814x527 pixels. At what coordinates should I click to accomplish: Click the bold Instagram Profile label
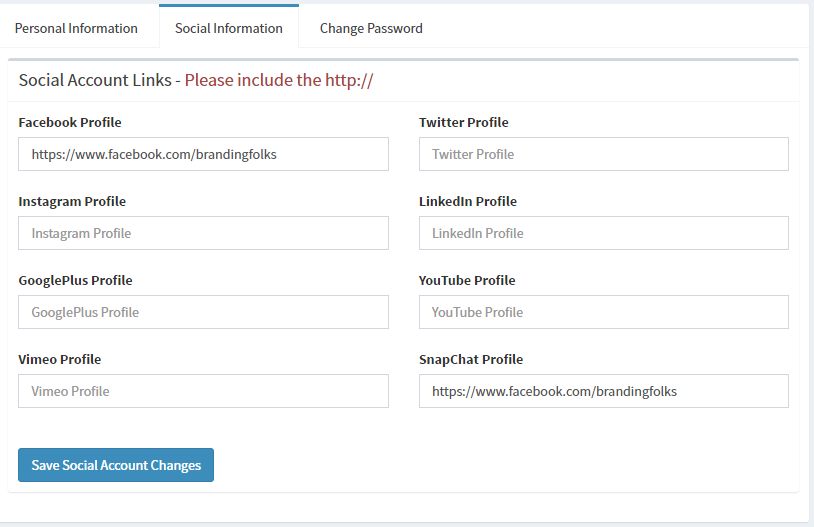coord(72,201)
